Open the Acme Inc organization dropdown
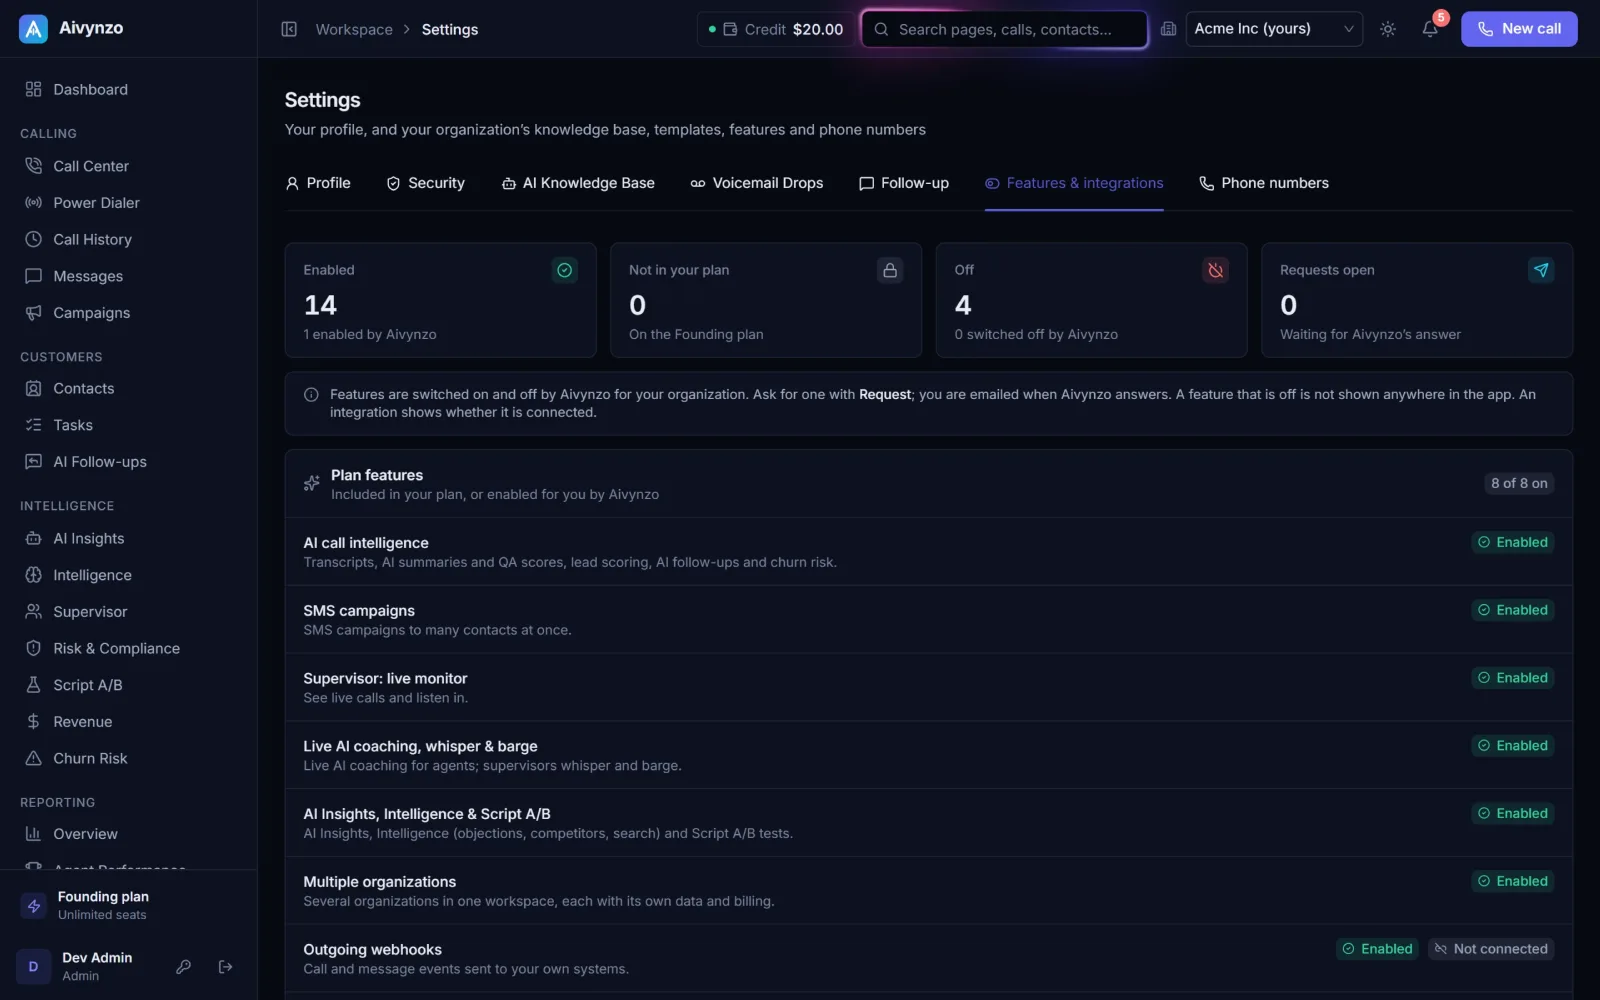 1274,29
